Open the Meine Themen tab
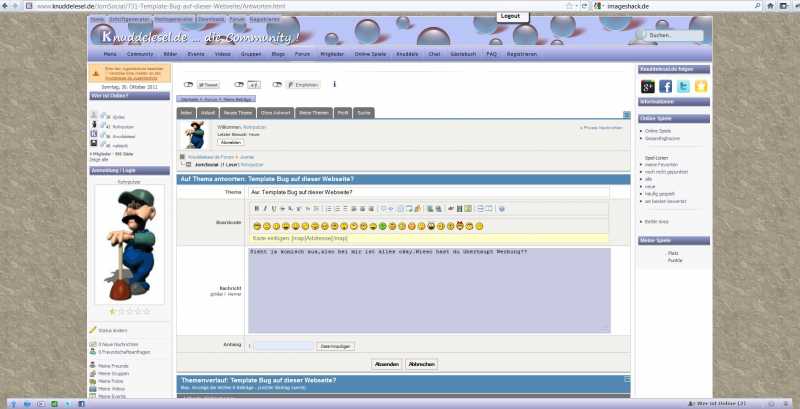 coord(314,113)
